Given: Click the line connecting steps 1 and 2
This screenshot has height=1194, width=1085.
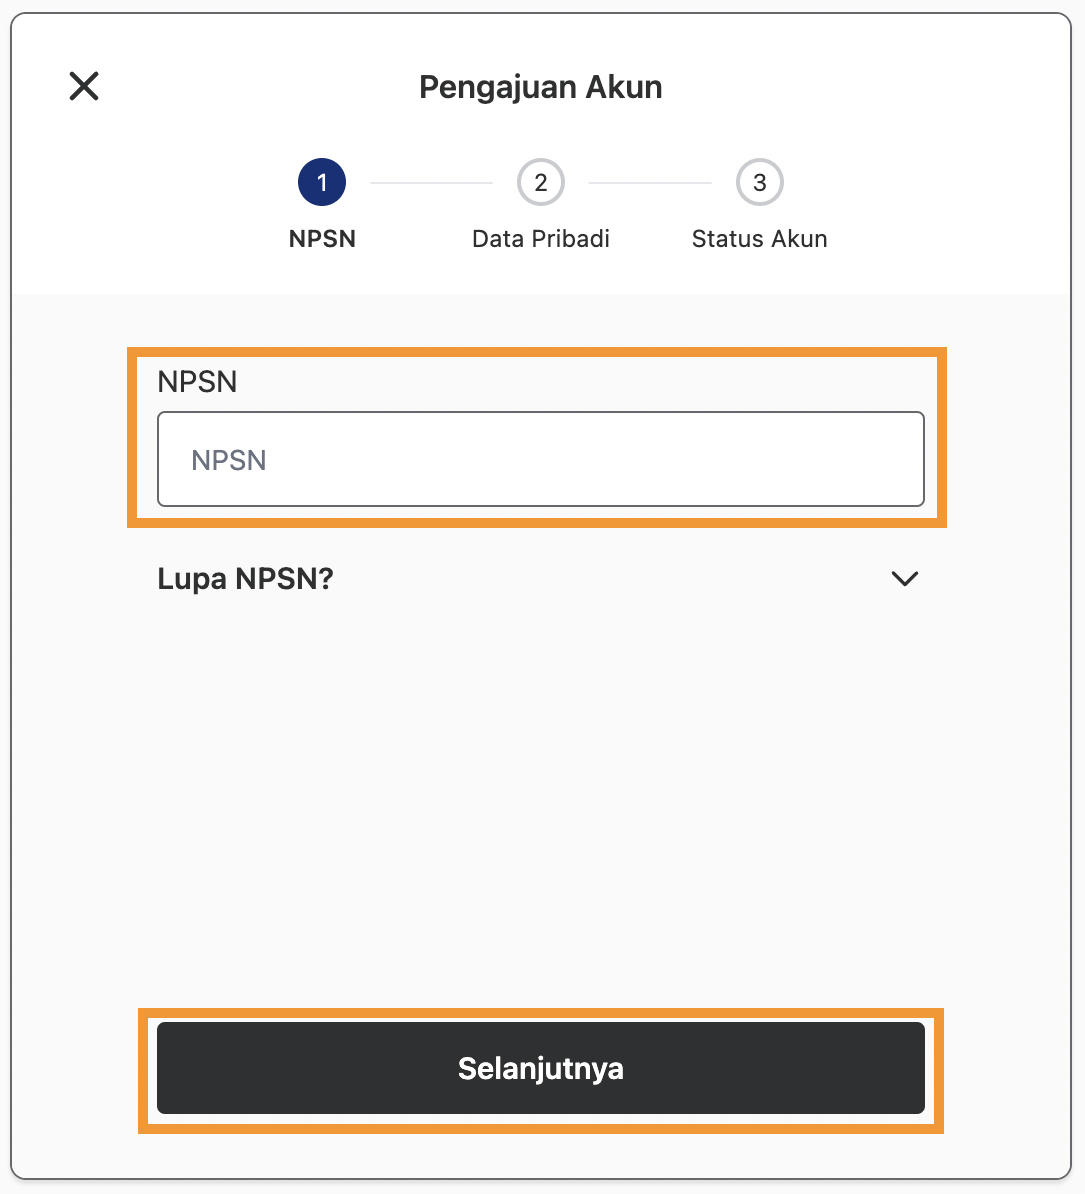Looking at the screenshot, I should point(431,183).
